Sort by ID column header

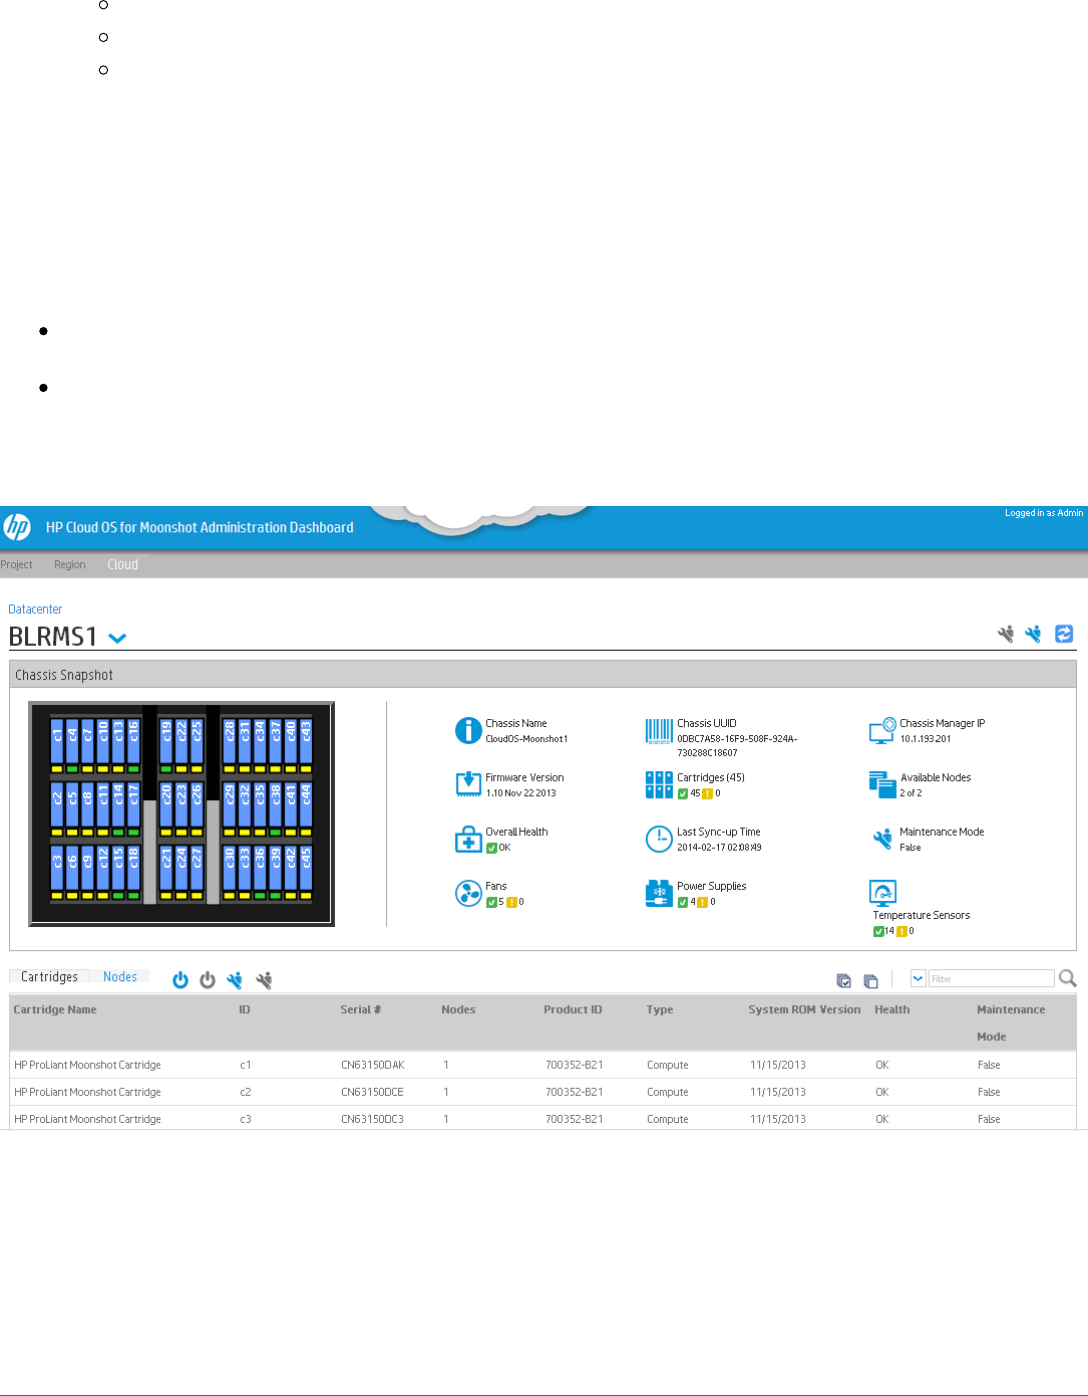[245, 1010]
